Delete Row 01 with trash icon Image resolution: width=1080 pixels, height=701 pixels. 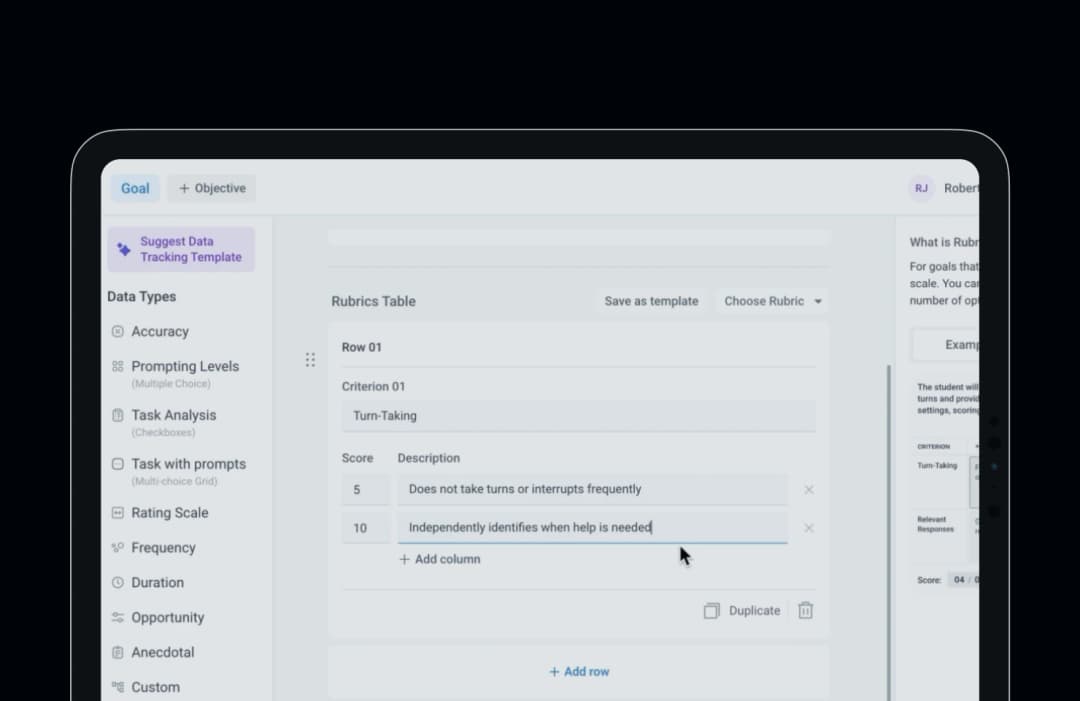click(805, 610)
